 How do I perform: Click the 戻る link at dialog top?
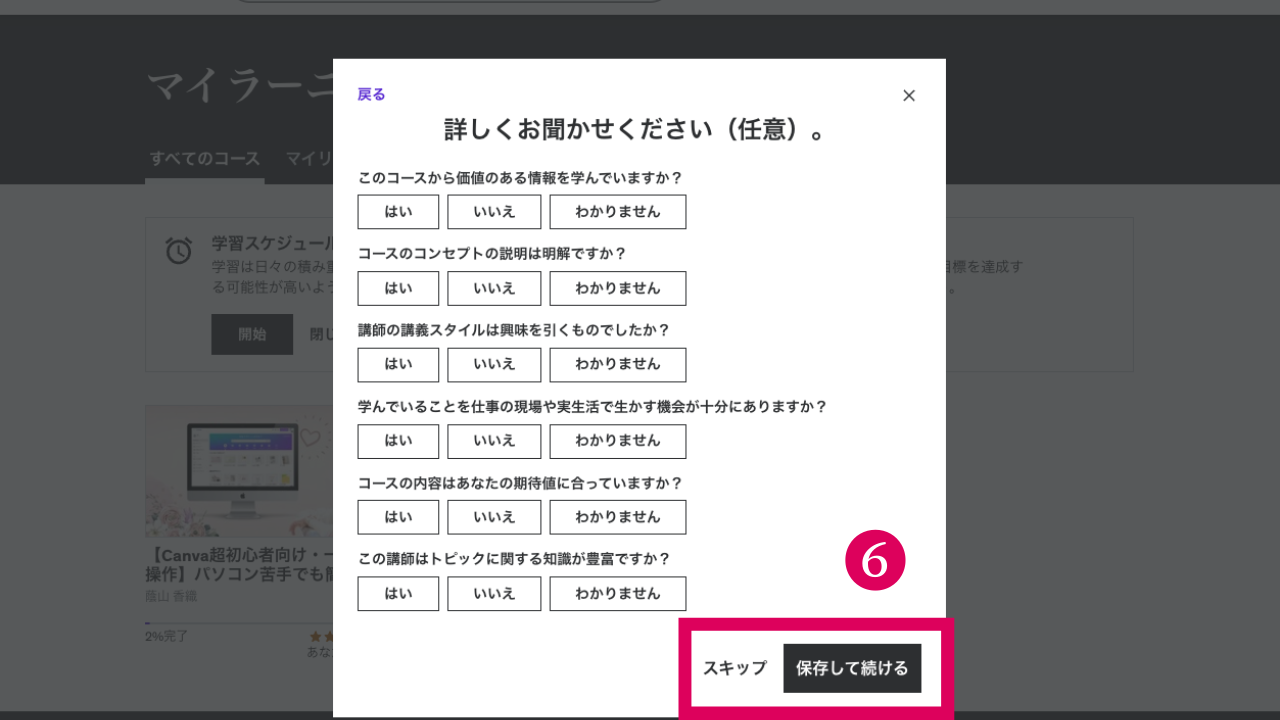[x=370, y=93]
